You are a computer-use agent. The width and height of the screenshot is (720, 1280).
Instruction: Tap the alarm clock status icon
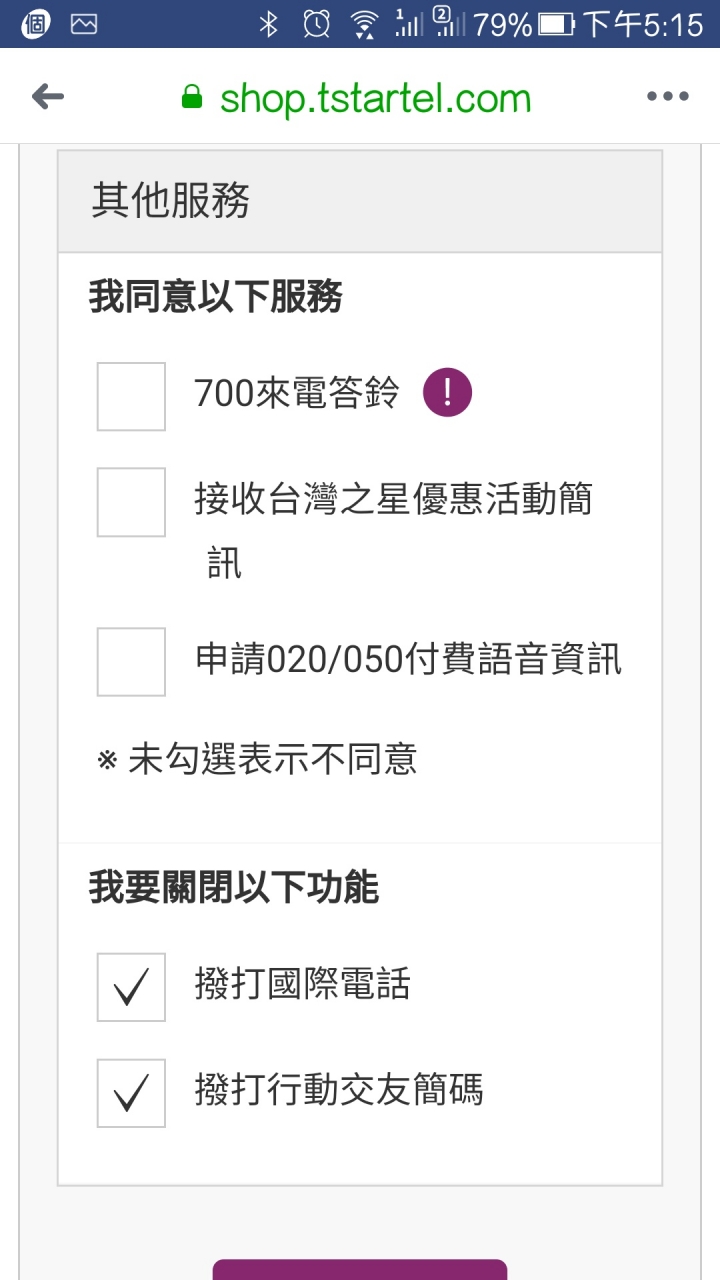point(316,24)
